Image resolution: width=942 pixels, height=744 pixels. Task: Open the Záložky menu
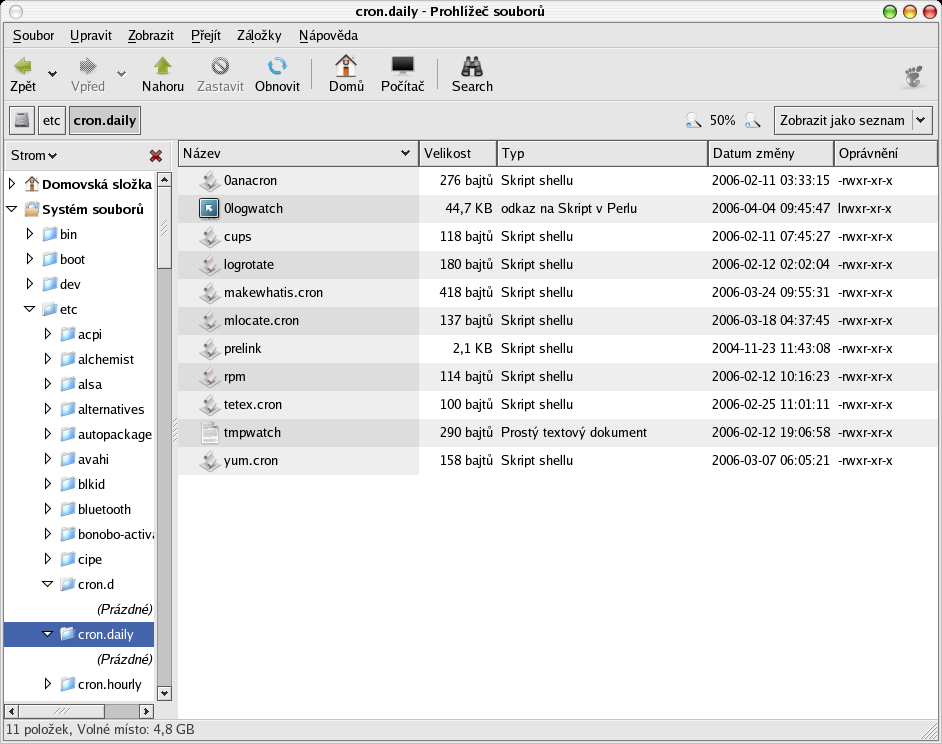(x=259, y=35)
